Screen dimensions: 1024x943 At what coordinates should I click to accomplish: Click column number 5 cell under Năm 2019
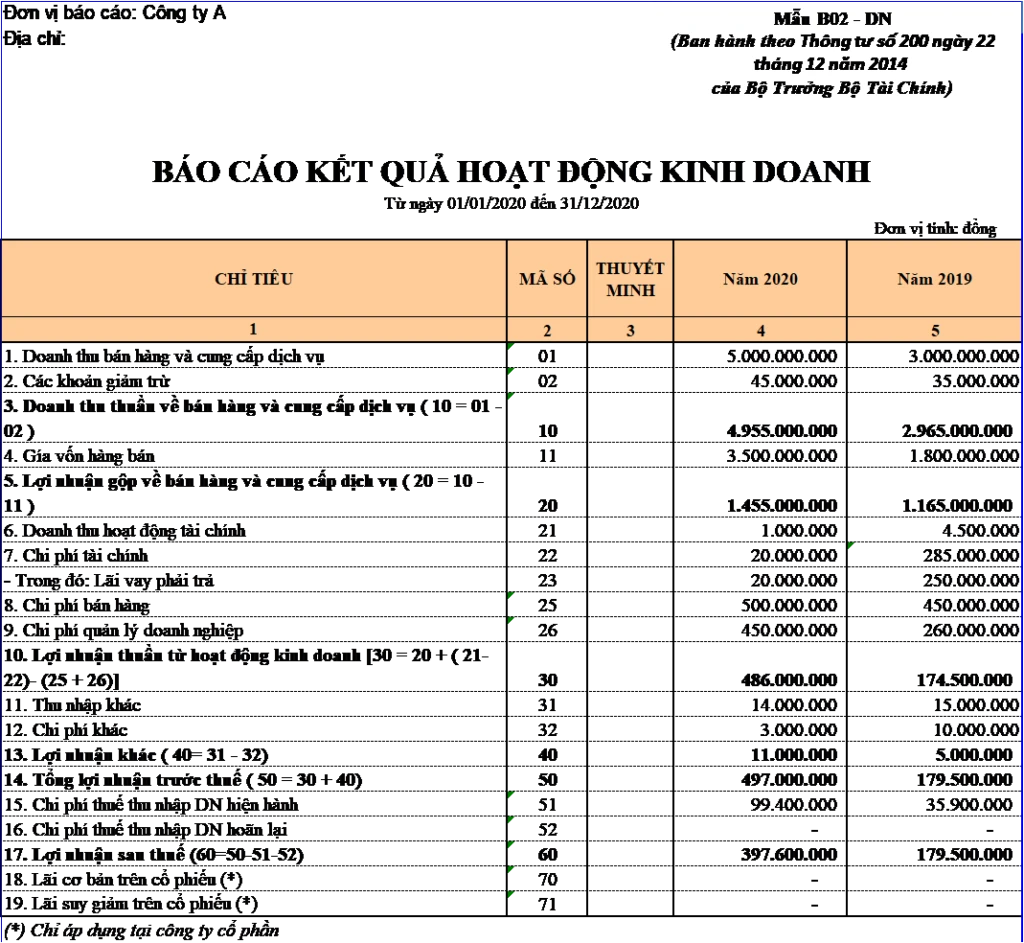[934, 330]
